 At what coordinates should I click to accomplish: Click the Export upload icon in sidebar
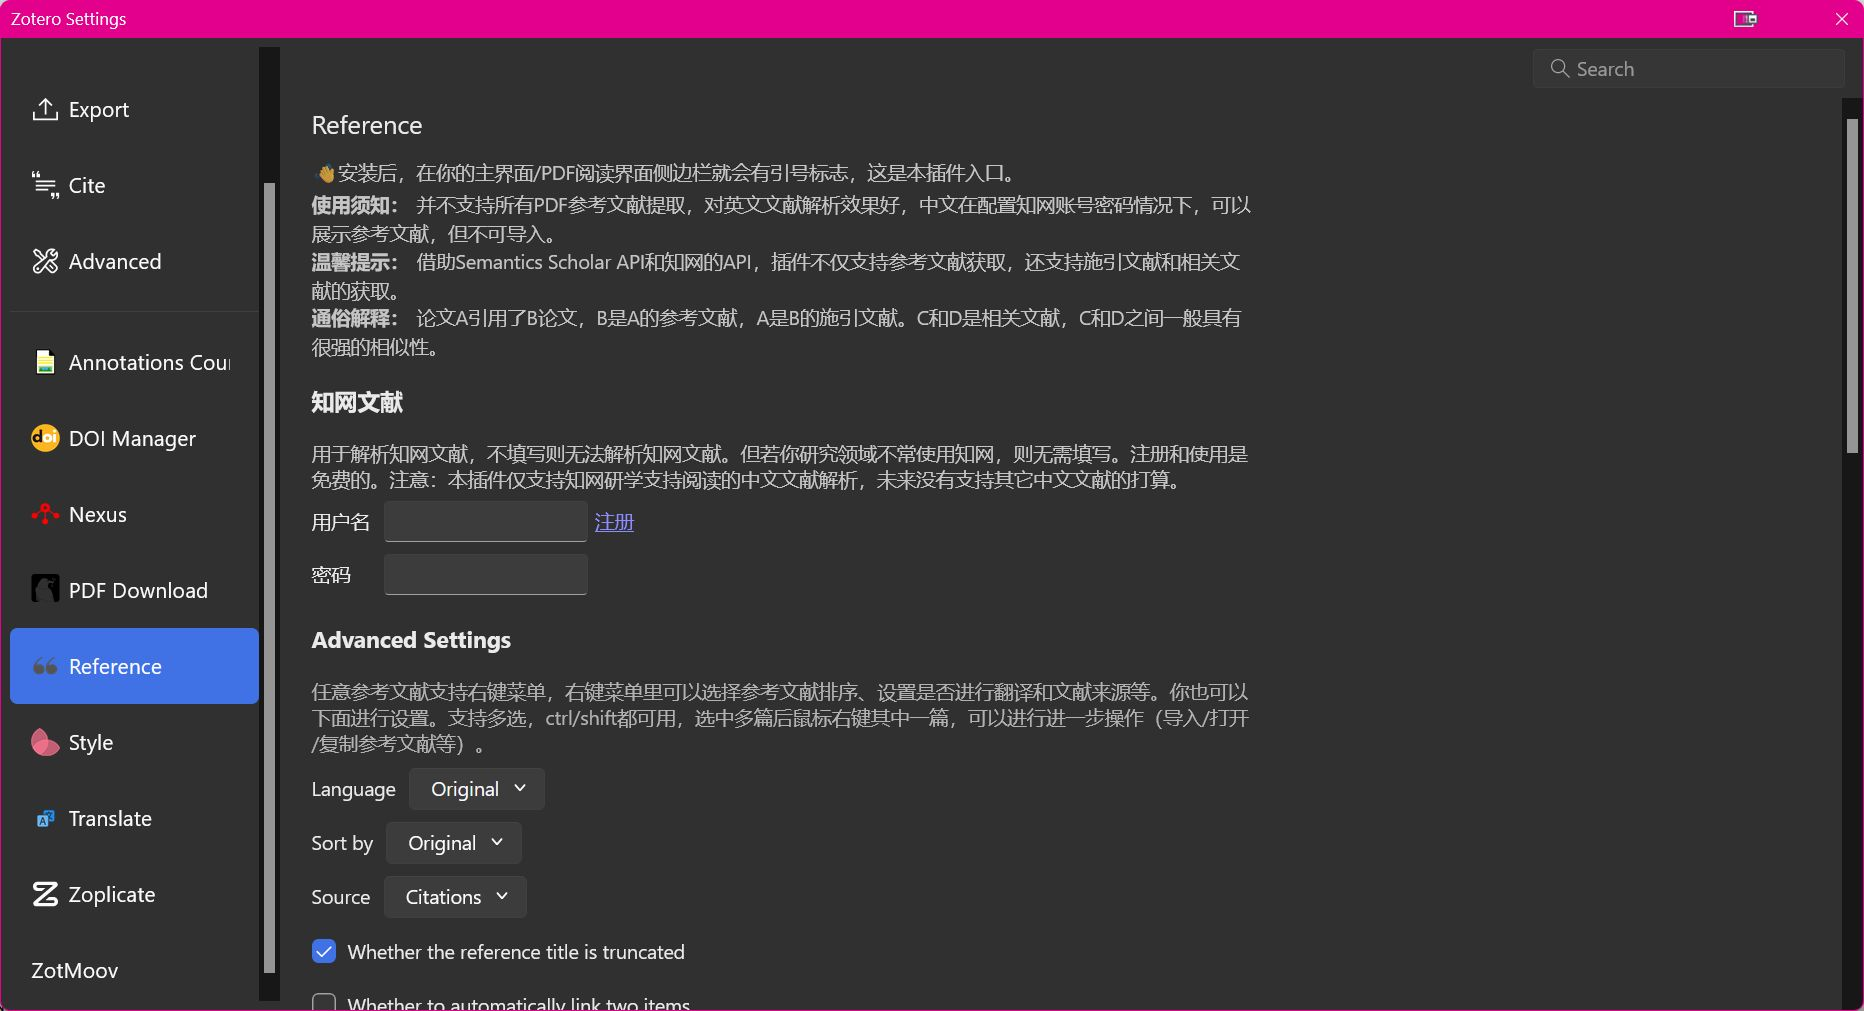pyautogui.click(x=45, y=110)
